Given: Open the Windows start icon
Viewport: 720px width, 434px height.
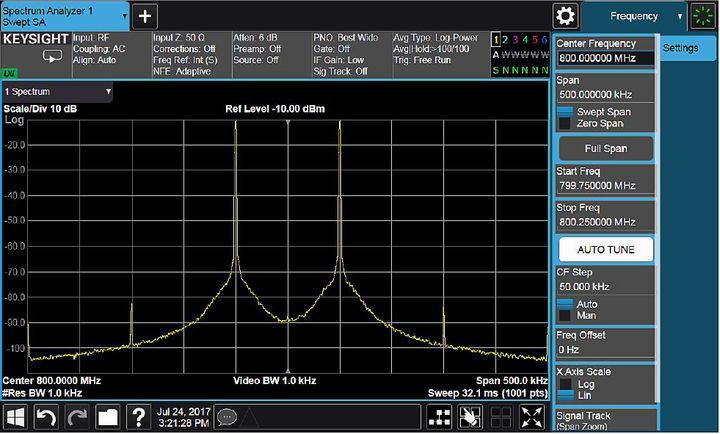Looking at the screenshot, I should (x=16, y=416).
